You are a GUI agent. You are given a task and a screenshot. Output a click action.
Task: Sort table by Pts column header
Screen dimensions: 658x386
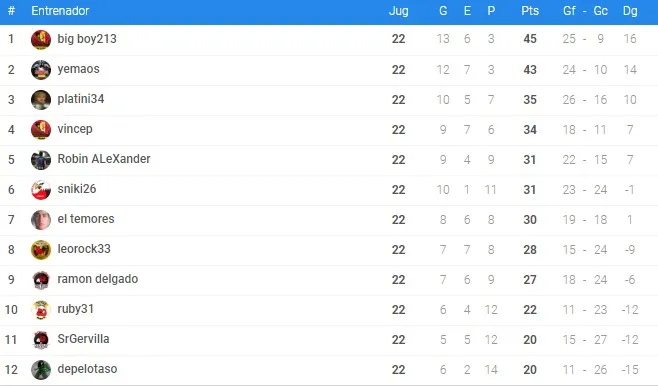pyautogui.click(x=530, y=11)
